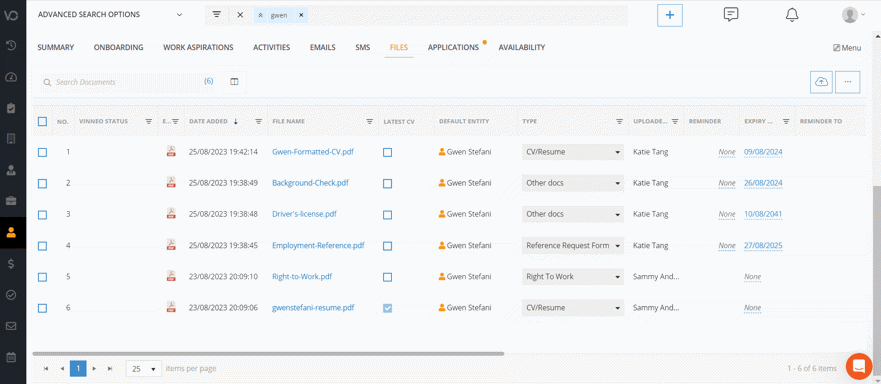
Task: Open the Driver's-license.pdf file link
Action: [304, 214]
